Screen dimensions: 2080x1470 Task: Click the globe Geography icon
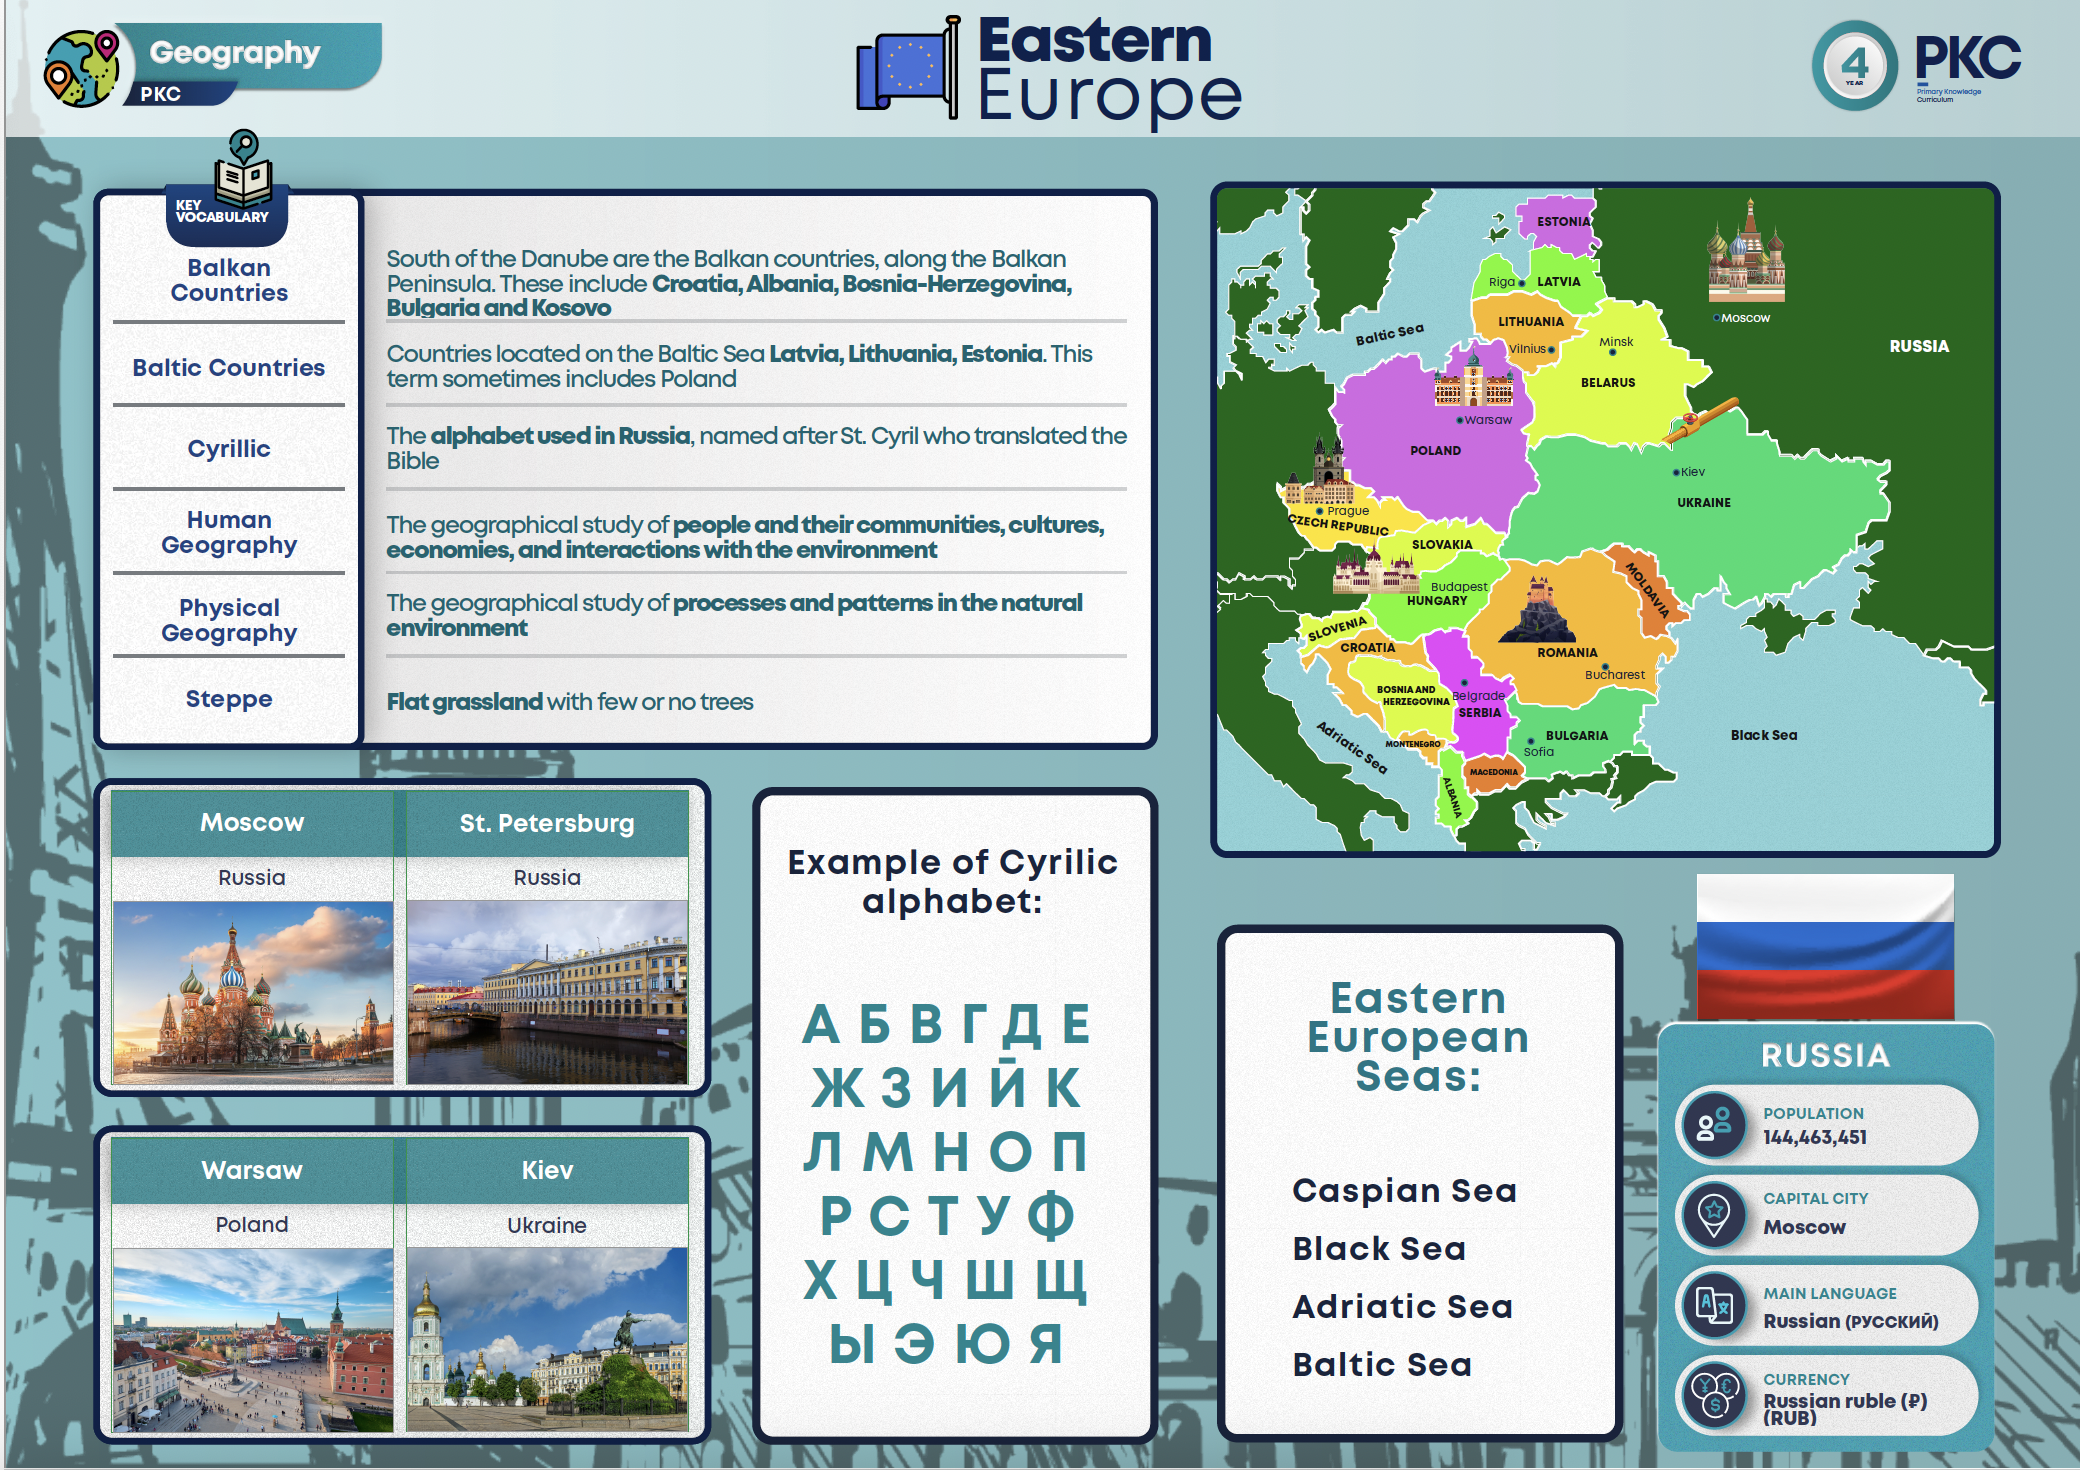click(x=82, y=68)
